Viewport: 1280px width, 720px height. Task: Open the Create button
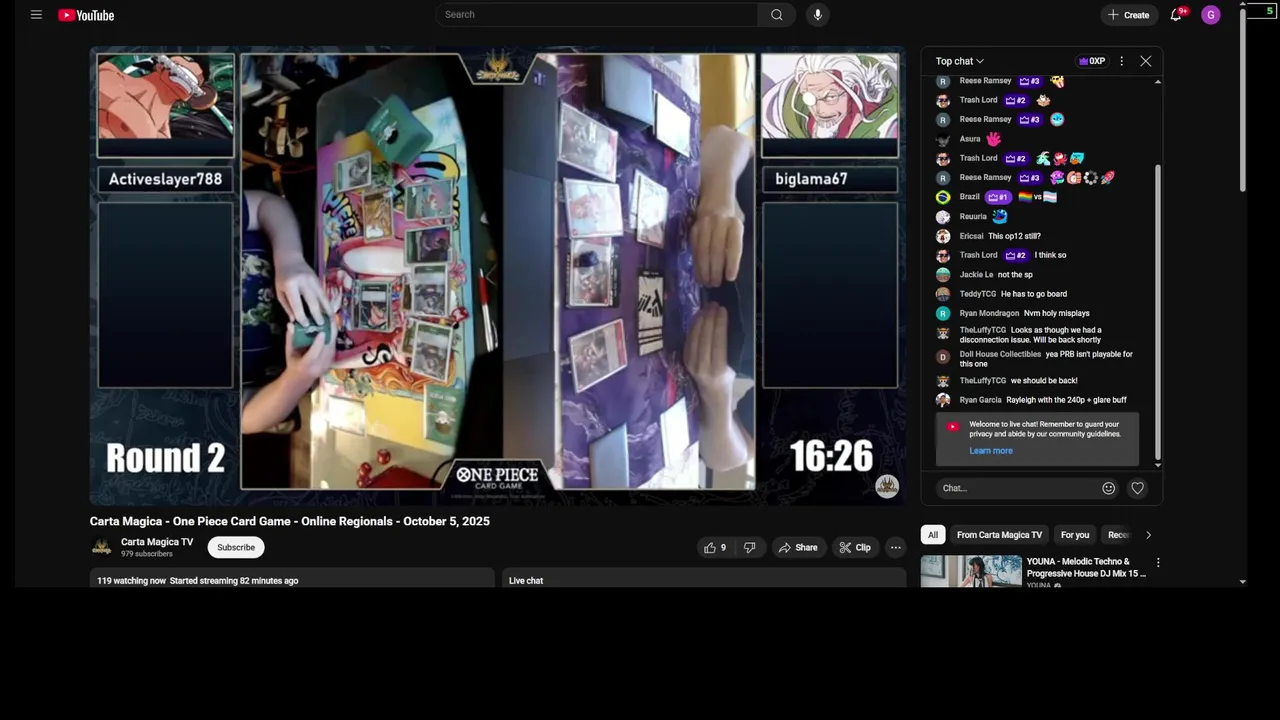tap(1128, 15)
